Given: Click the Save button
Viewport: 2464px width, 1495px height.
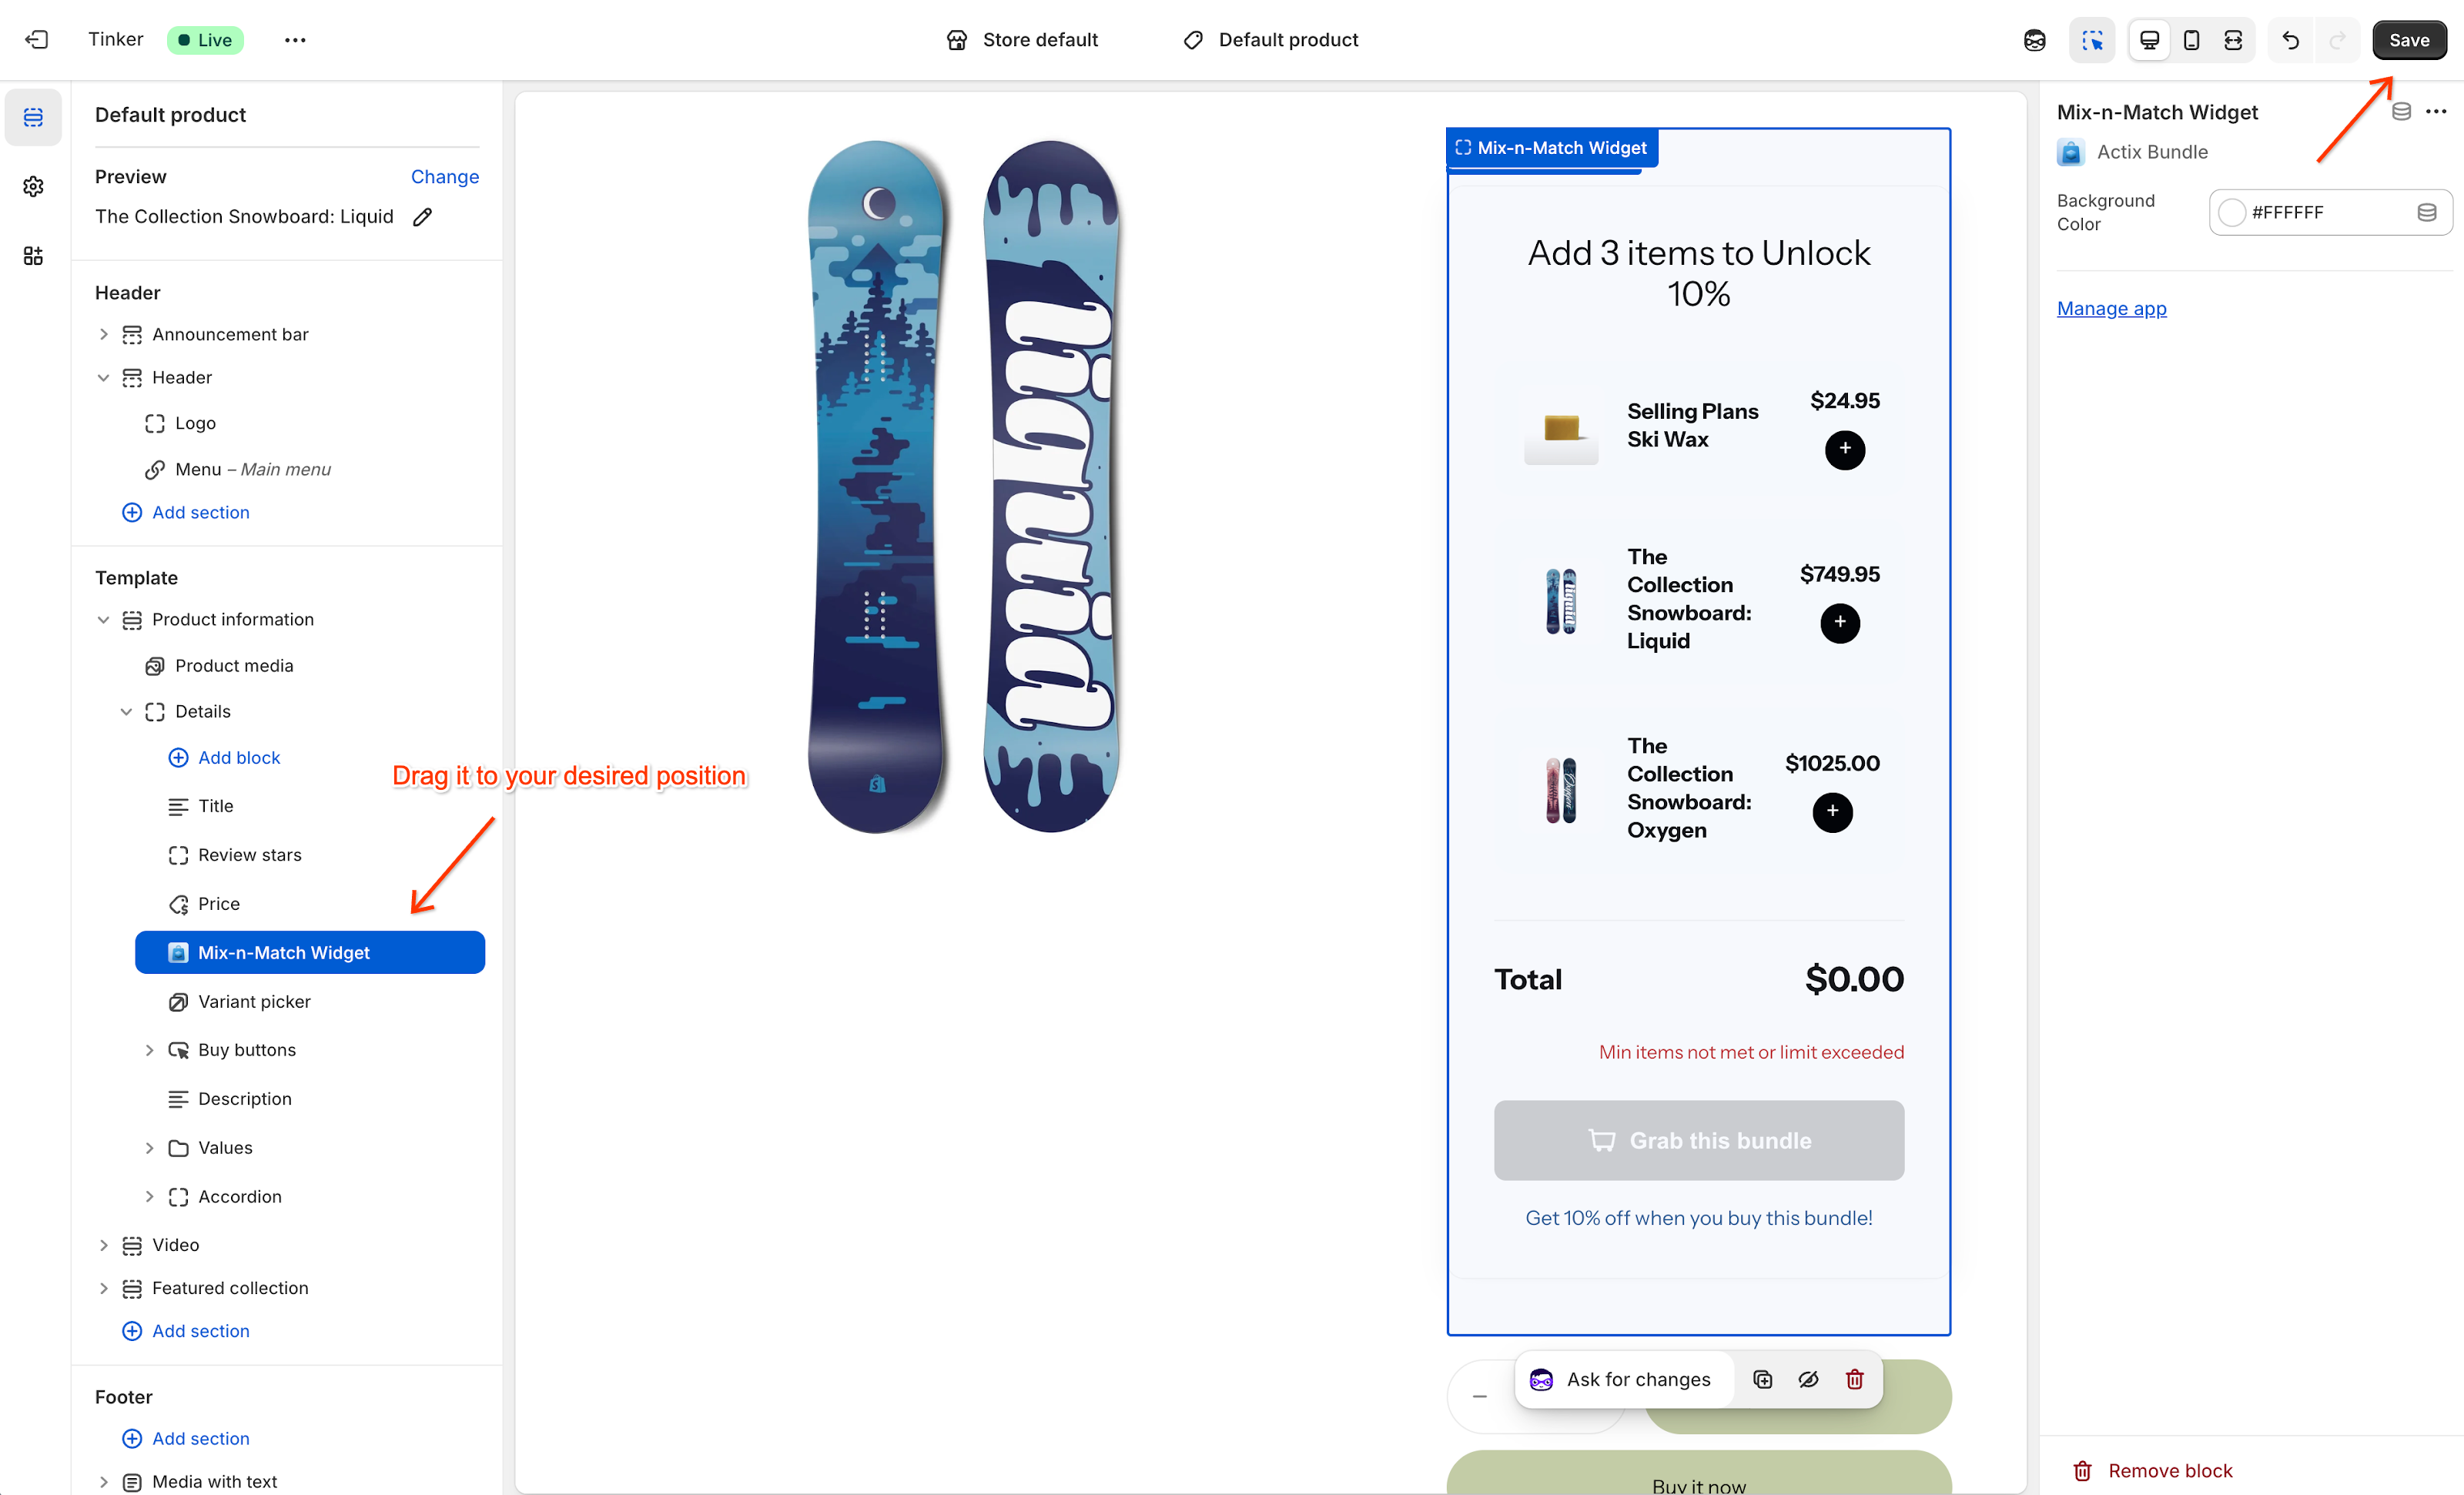Looking at the screenshot, I should pos(2408,40).
